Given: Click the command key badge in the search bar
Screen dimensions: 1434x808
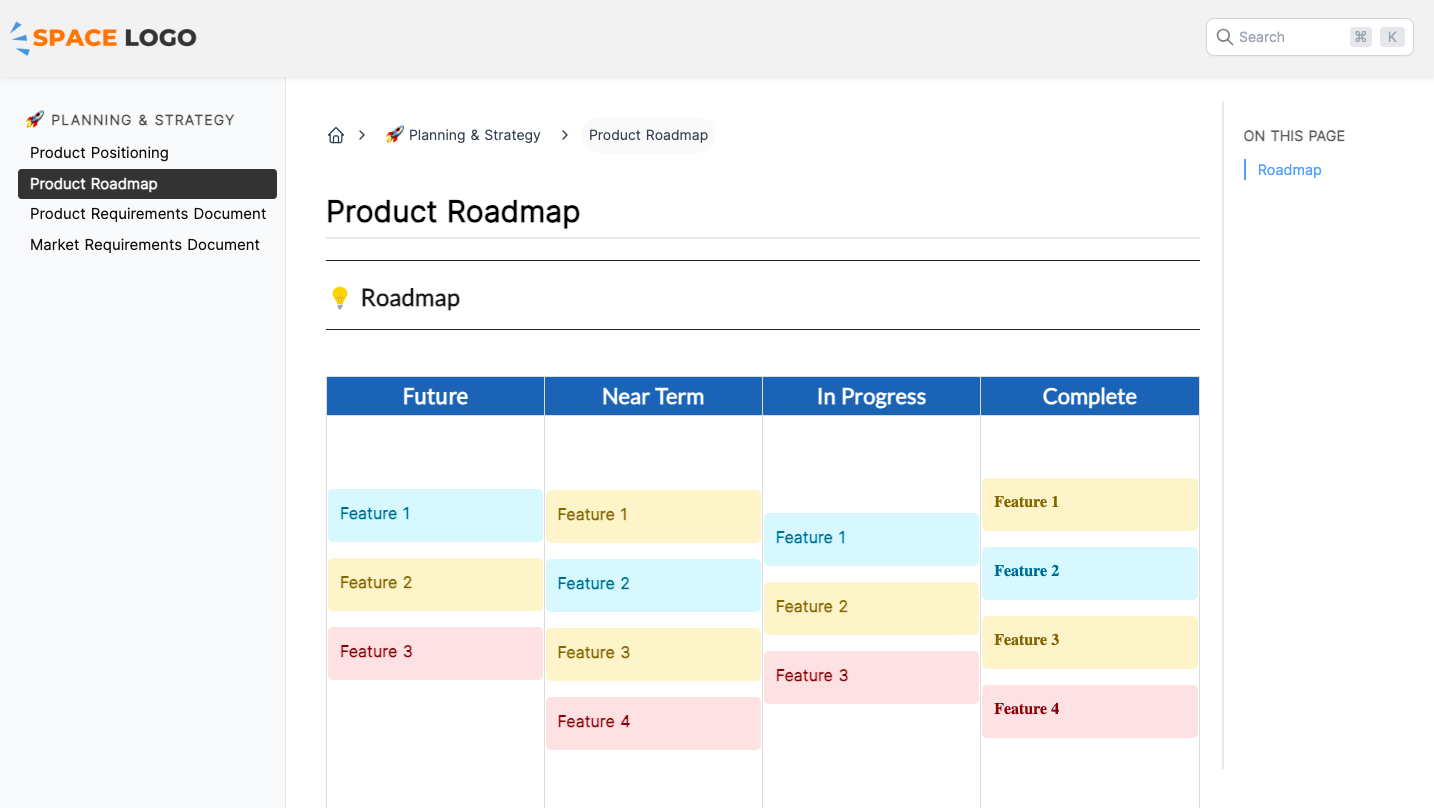Looking at the screenshot, I should (x=1360, y=36).
